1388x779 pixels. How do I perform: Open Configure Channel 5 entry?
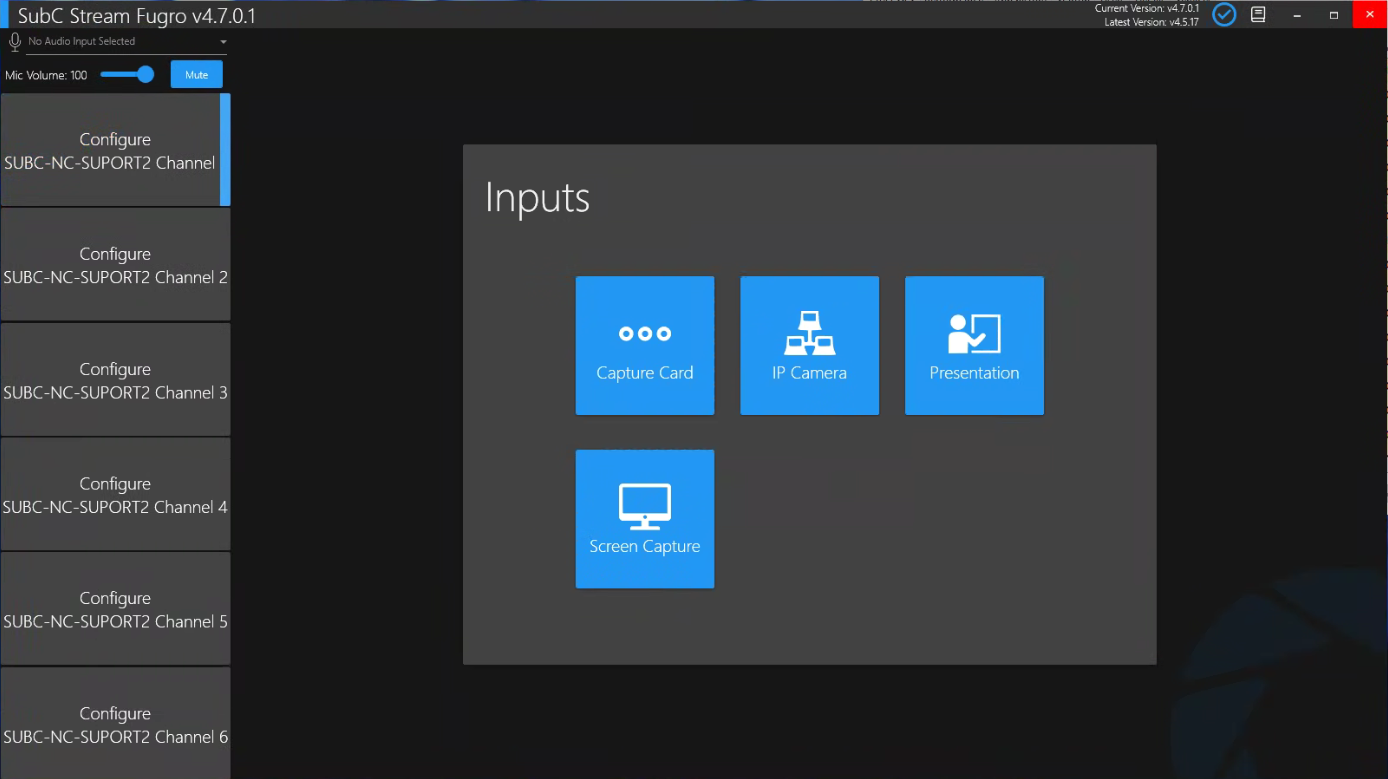(115, 609)
